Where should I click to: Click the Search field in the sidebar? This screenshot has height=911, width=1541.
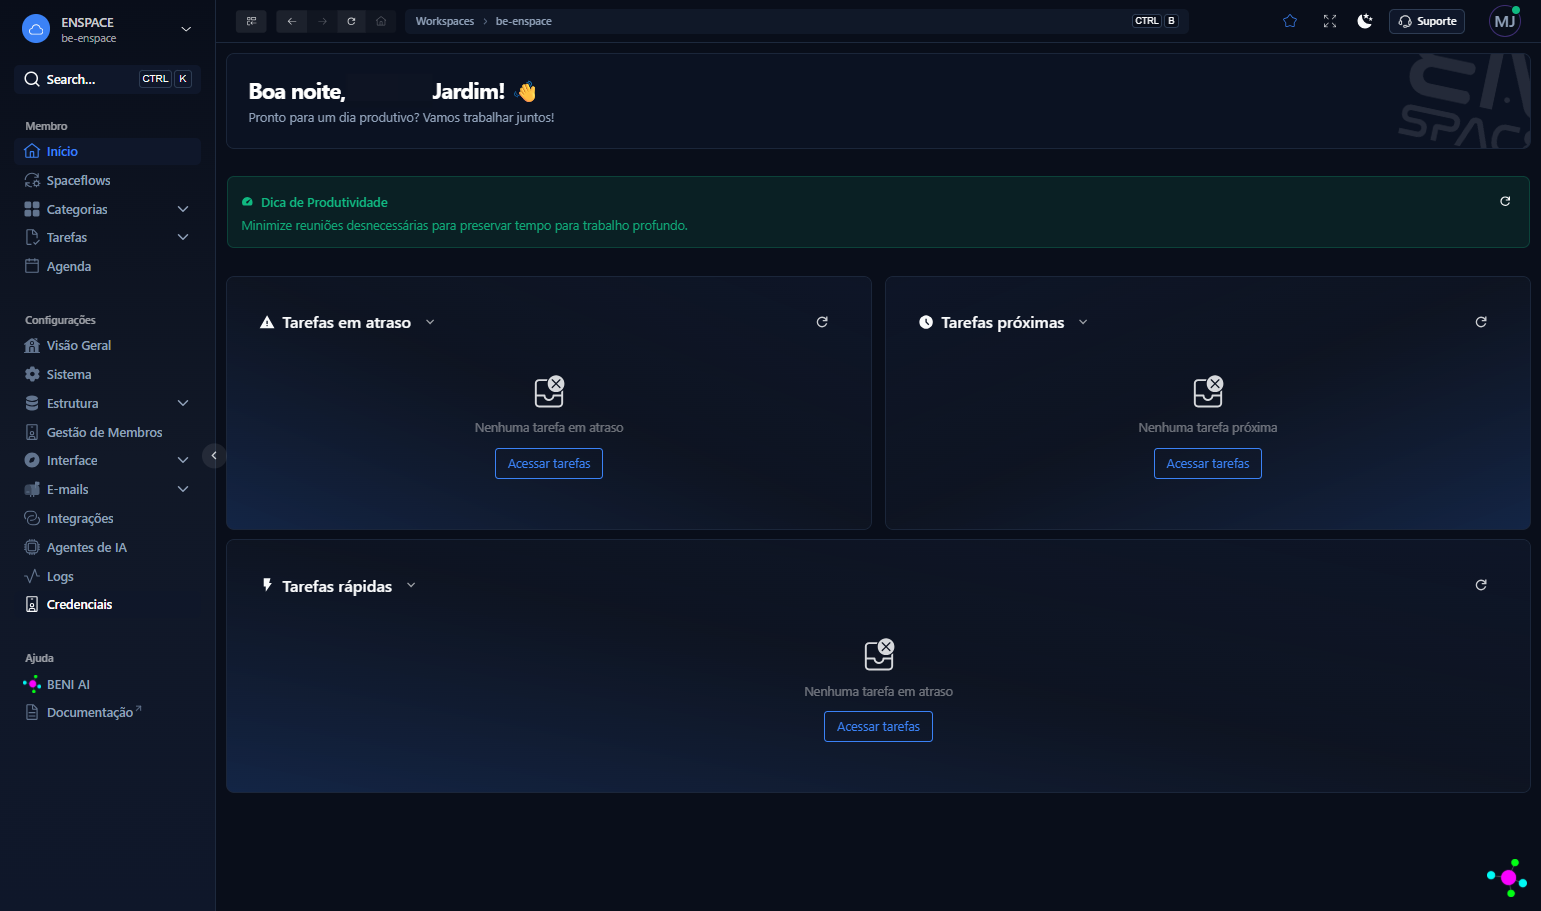[108, 79]
